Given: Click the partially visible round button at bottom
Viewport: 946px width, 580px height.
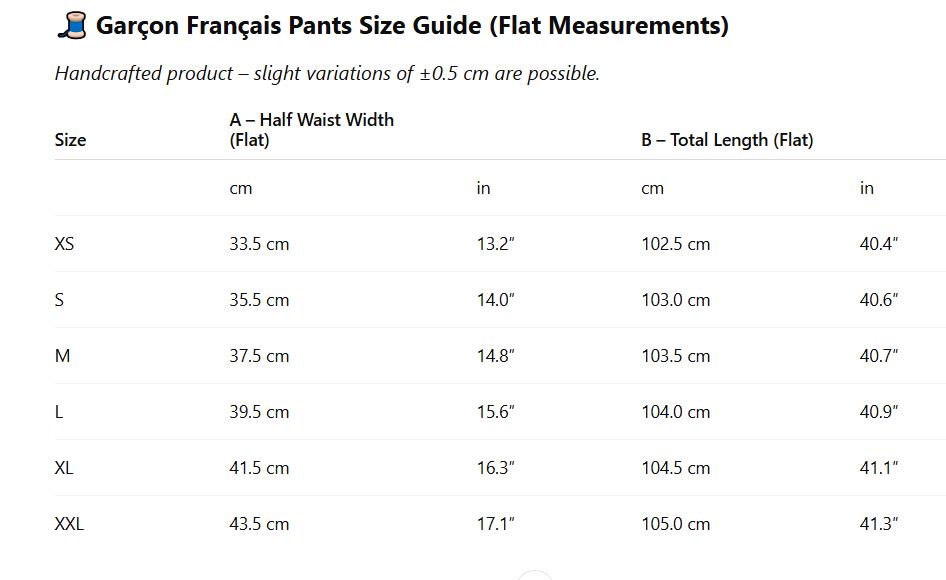Looking at the screenshot, I should click(x=535, y=575).
